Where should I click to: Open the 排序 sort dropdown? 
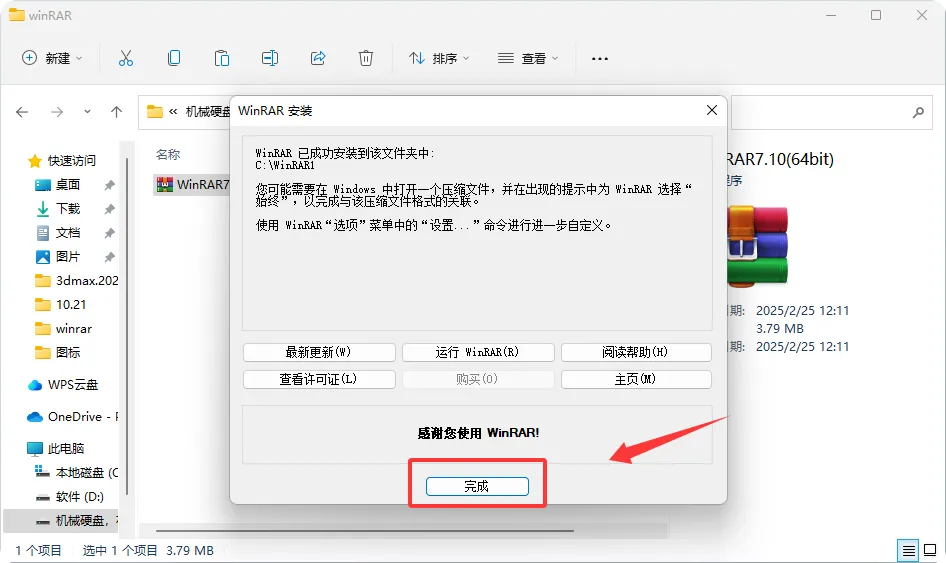tap(439, 59)
